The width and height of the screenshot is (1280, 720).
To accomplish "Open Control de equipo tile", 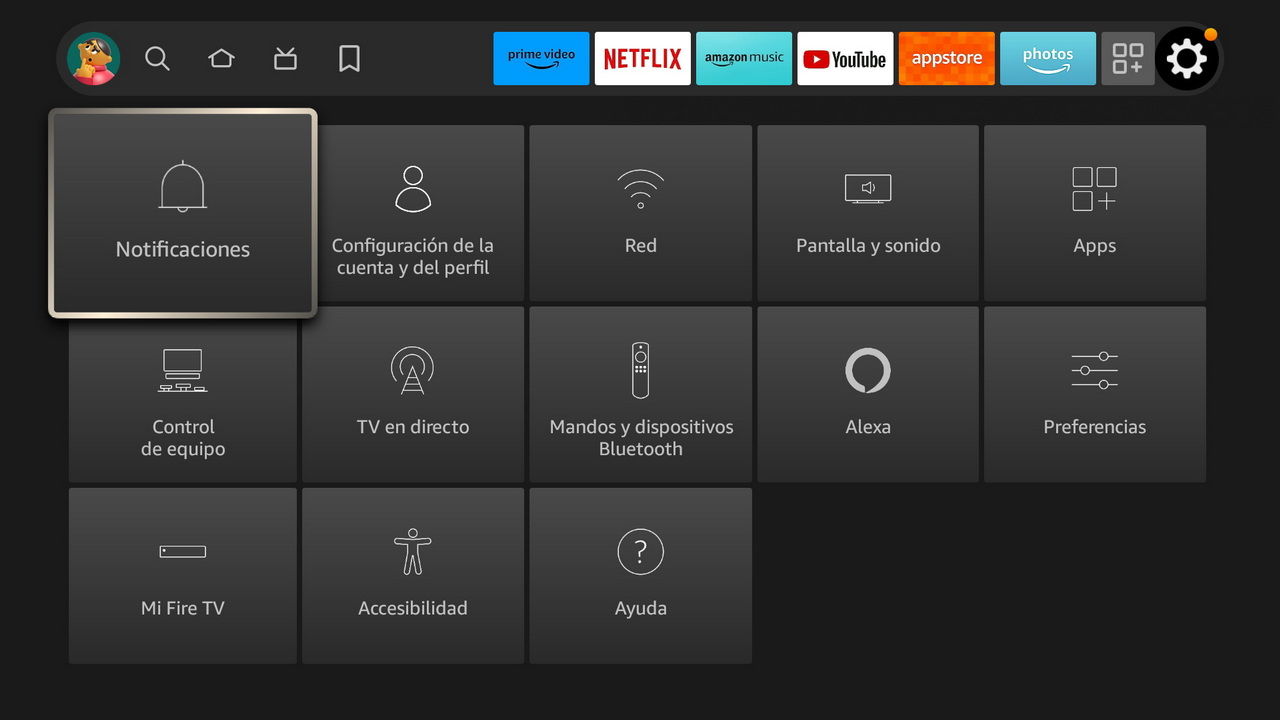I will (x=183, y=394).
